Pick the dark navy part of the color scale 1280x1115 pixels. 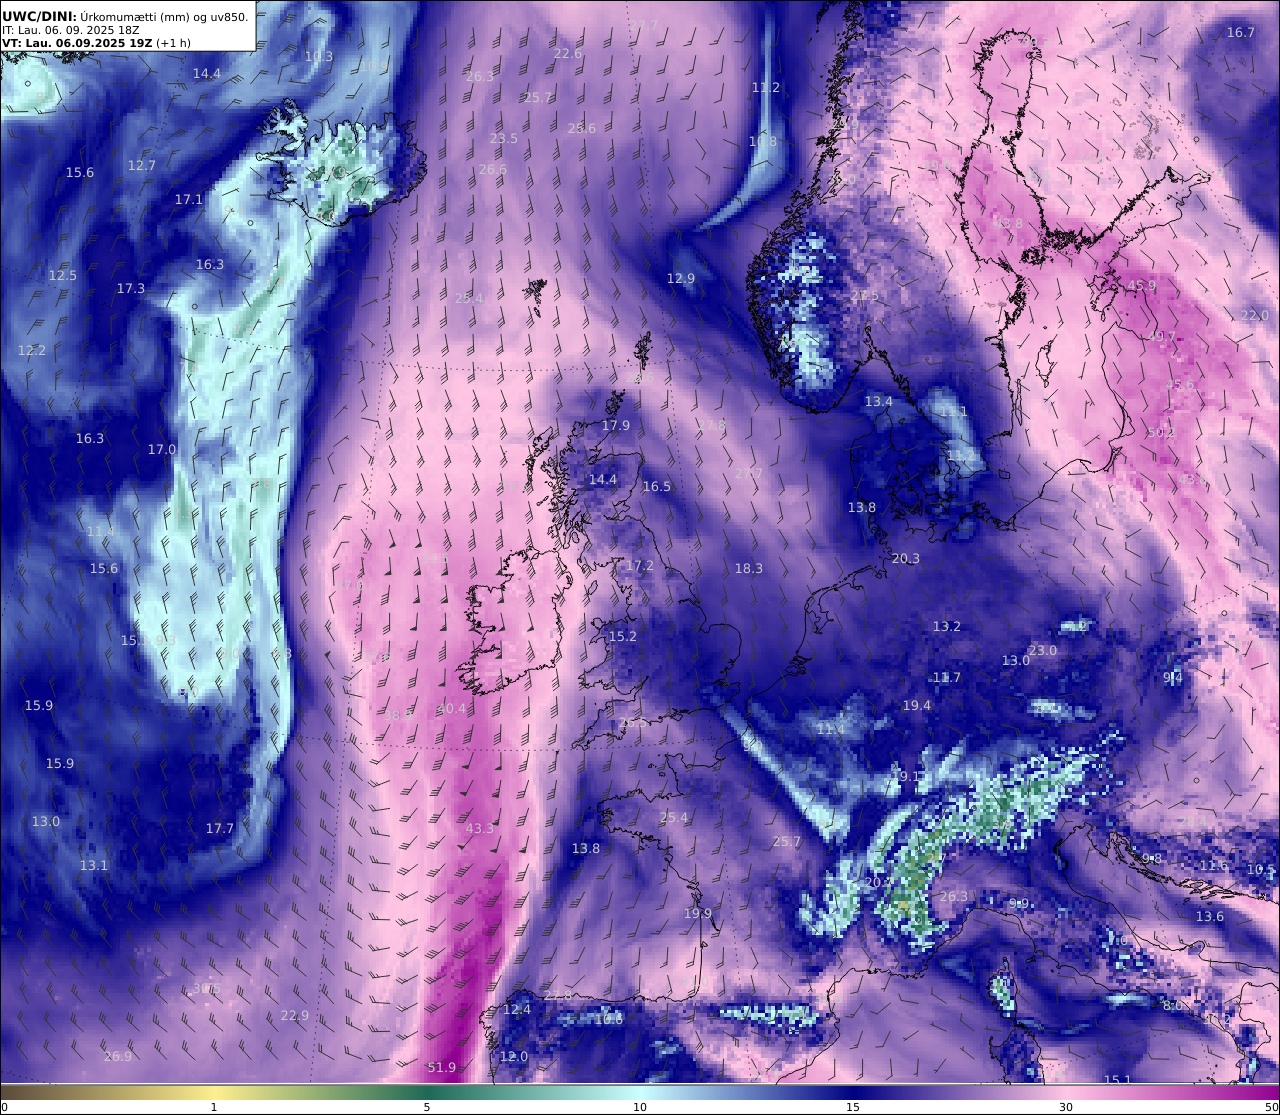point(853,1091)
